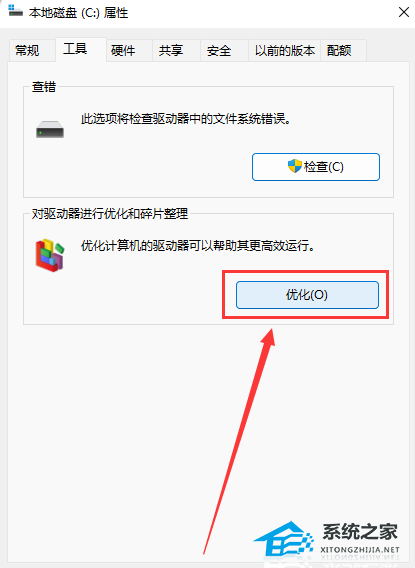The image size is (415, 568).
Task: Switch to the 常规 tab
Action: pyautogui.click(x=27, y=50)
